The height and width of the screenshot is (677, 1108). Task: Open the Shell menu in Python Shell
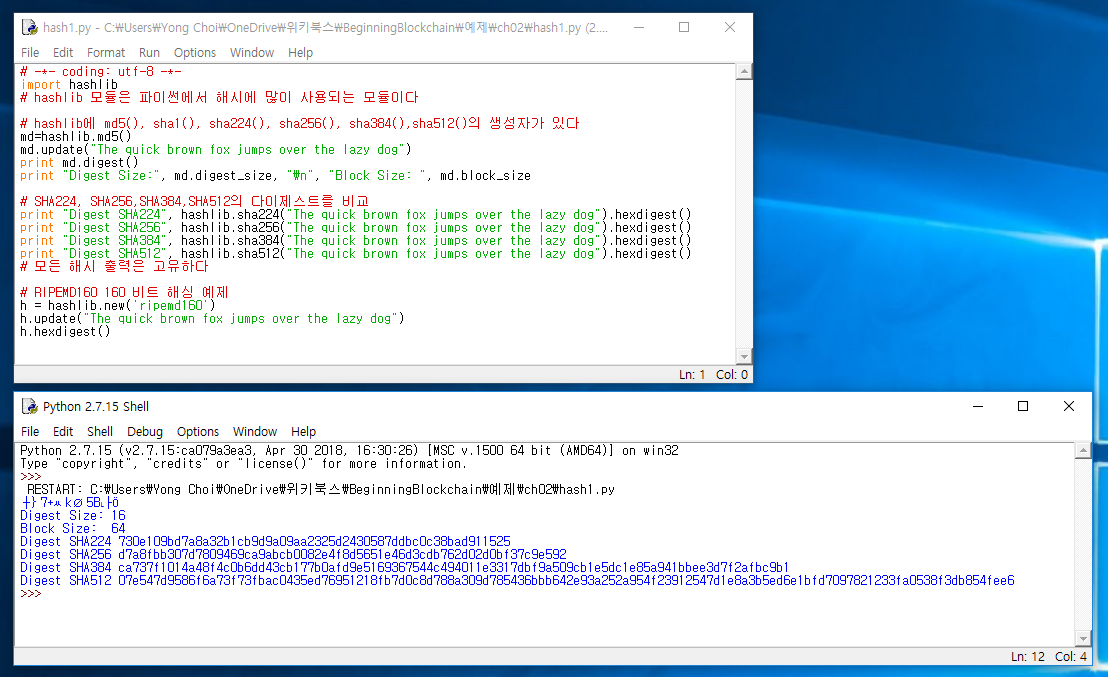pyautogui.click(x=99, y=431)
